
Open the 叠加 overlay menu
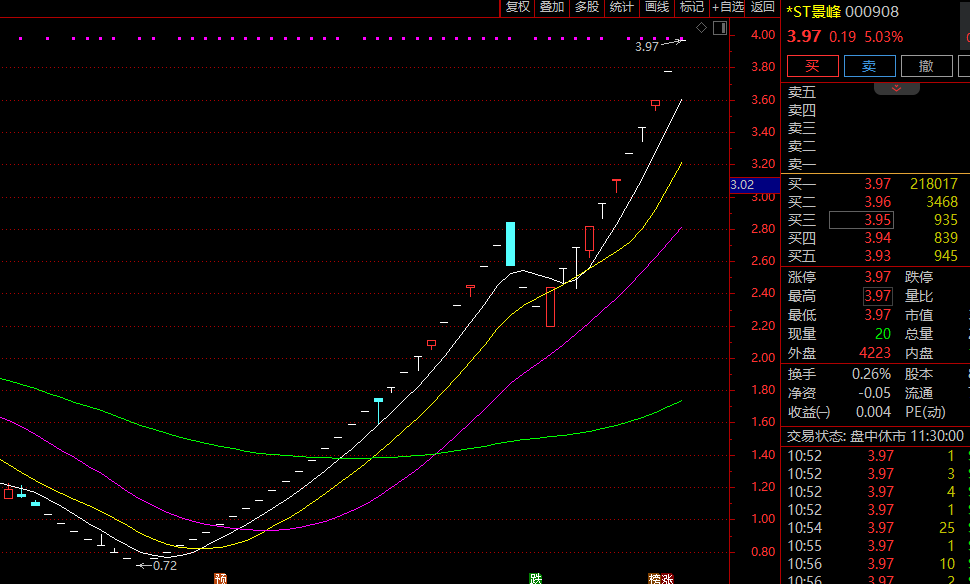[552, 8]
